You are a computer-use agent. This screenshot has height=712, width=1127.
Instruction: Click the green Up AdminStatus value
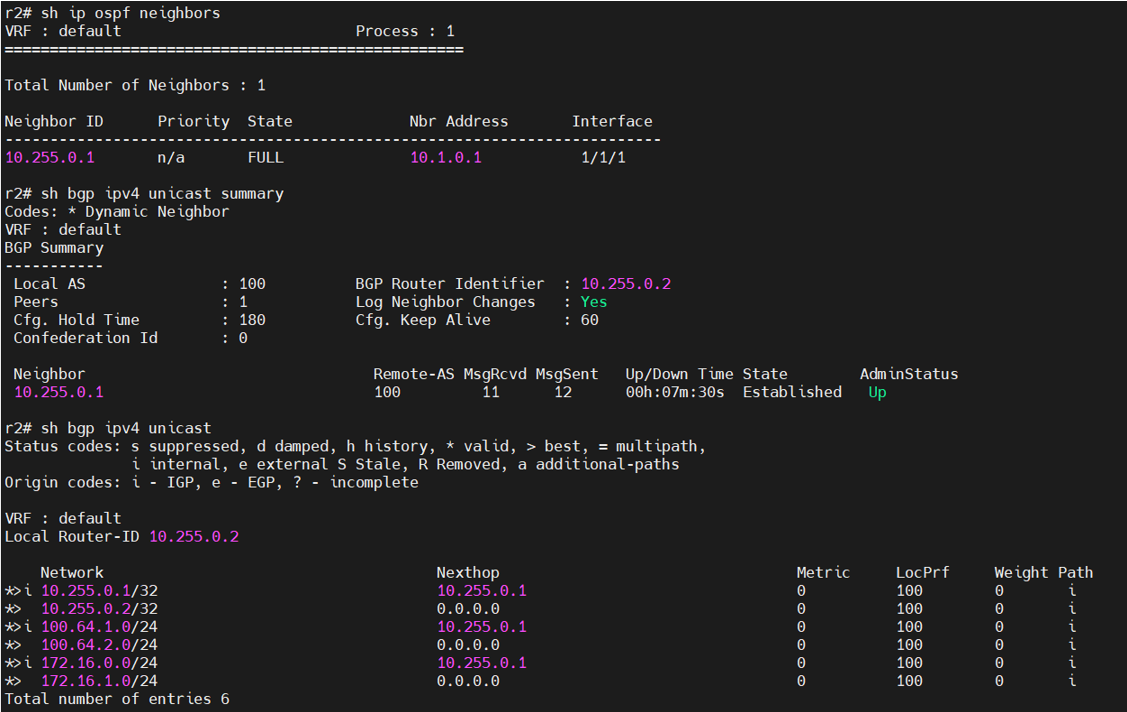877,392
